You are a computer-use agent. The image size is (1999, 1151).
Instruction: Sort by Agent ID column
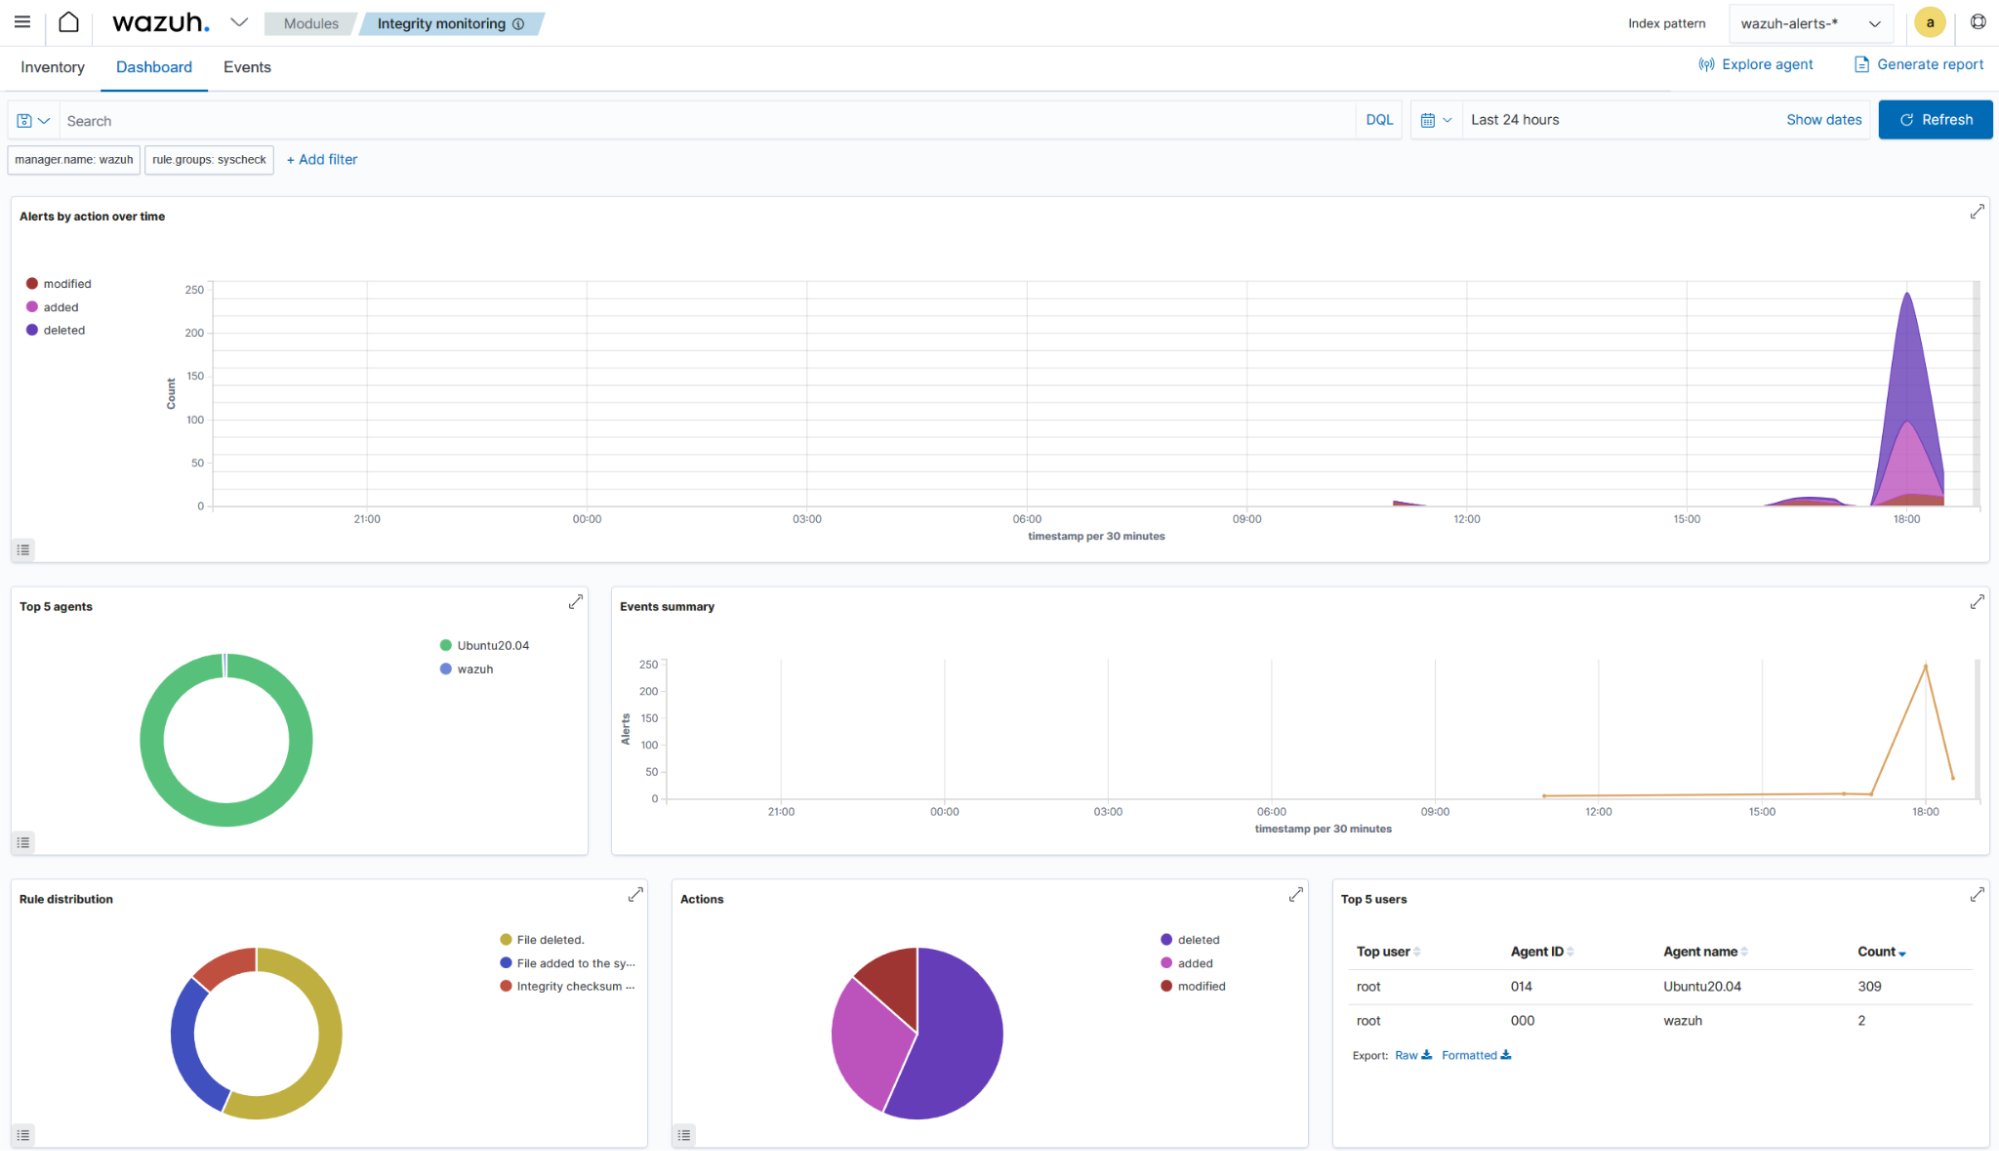(1542, 952)
